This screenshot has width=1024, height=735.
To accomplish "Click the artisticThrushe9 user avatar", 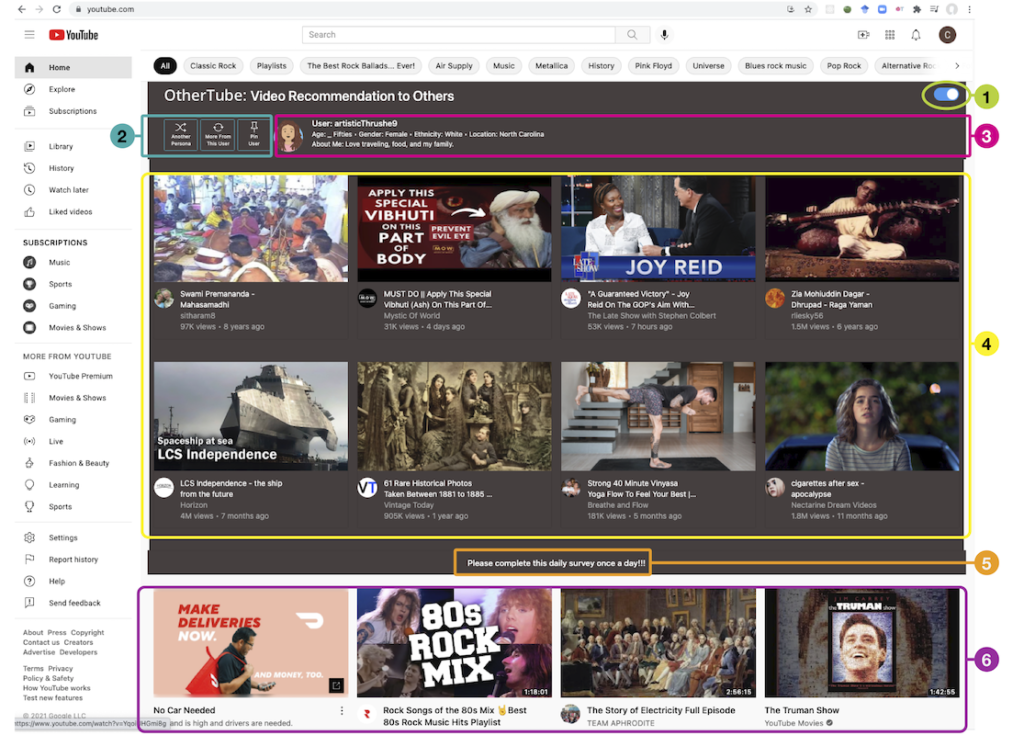I will pyautogui.click(x=291, y=137).
